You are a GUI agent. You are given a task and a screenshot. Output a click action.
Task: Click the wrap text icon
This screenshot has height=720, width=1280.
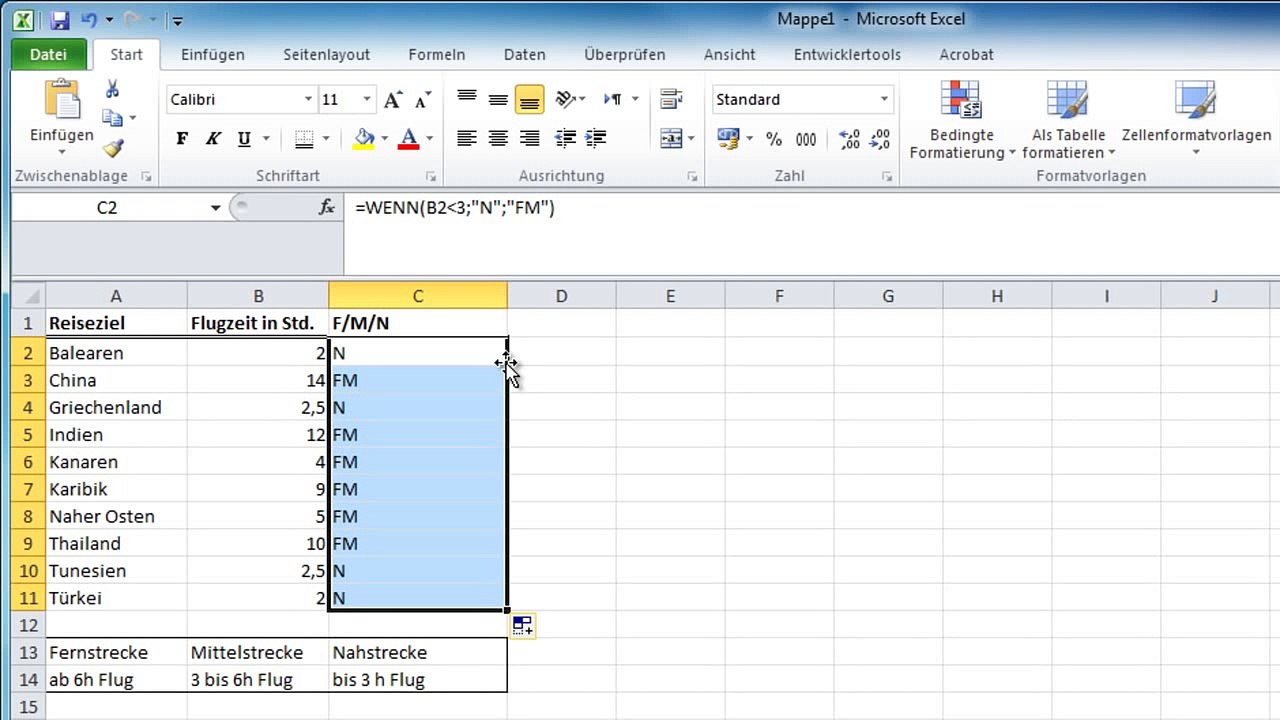(671, 98)
